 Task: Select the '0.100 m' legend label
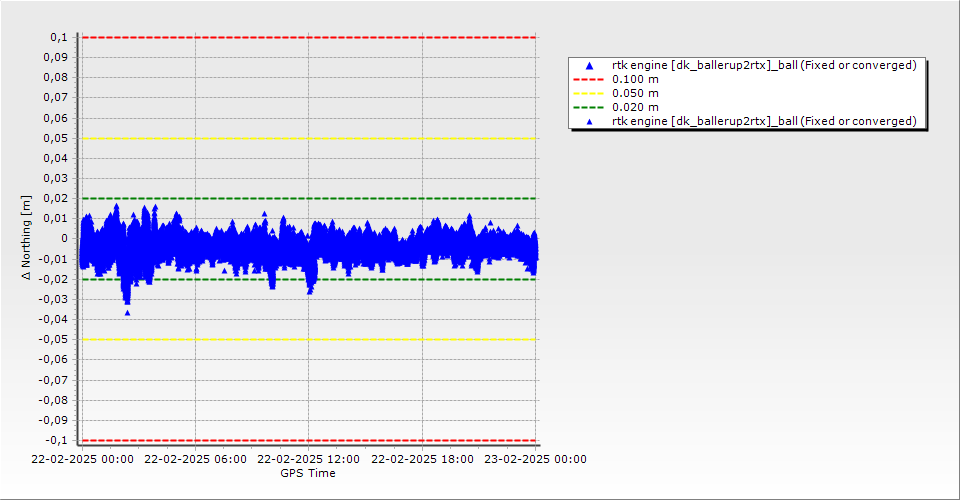click(x=635, y=80)
